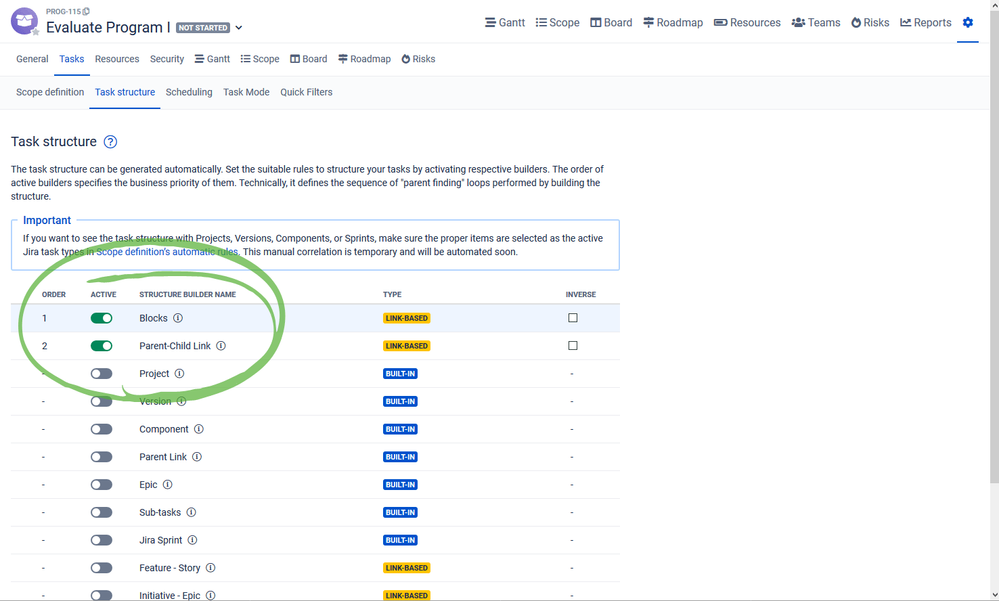Show info for Initiative - Epic builder
This screenshot has height=601, width=999.
point(210,595)
